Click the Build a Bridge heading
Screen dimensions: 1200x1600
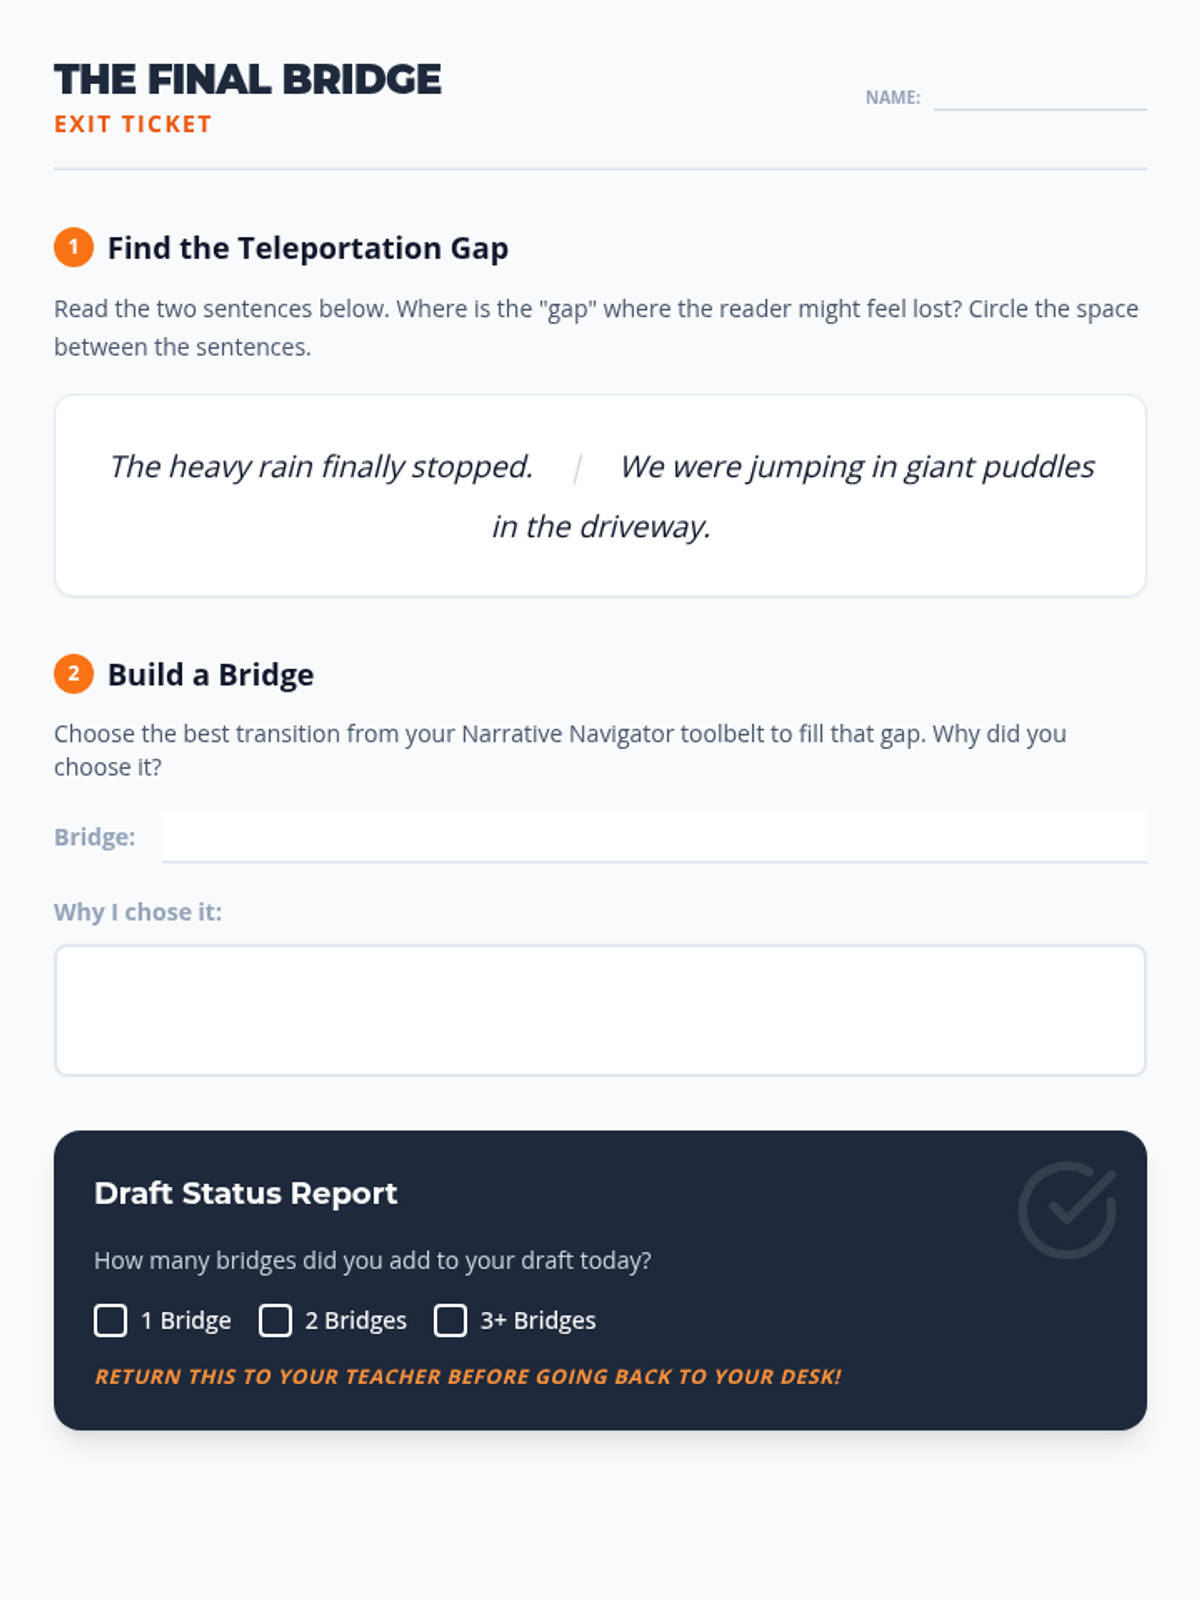point(211,675)
